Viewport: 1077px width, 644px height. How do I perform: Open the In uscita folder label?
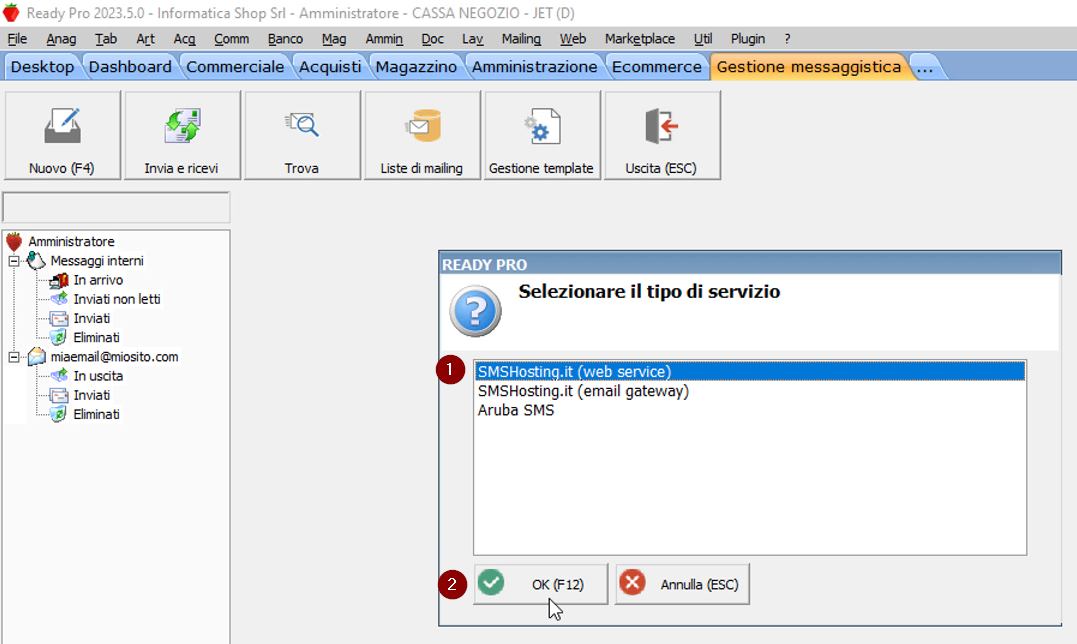(x=98, y=376)
